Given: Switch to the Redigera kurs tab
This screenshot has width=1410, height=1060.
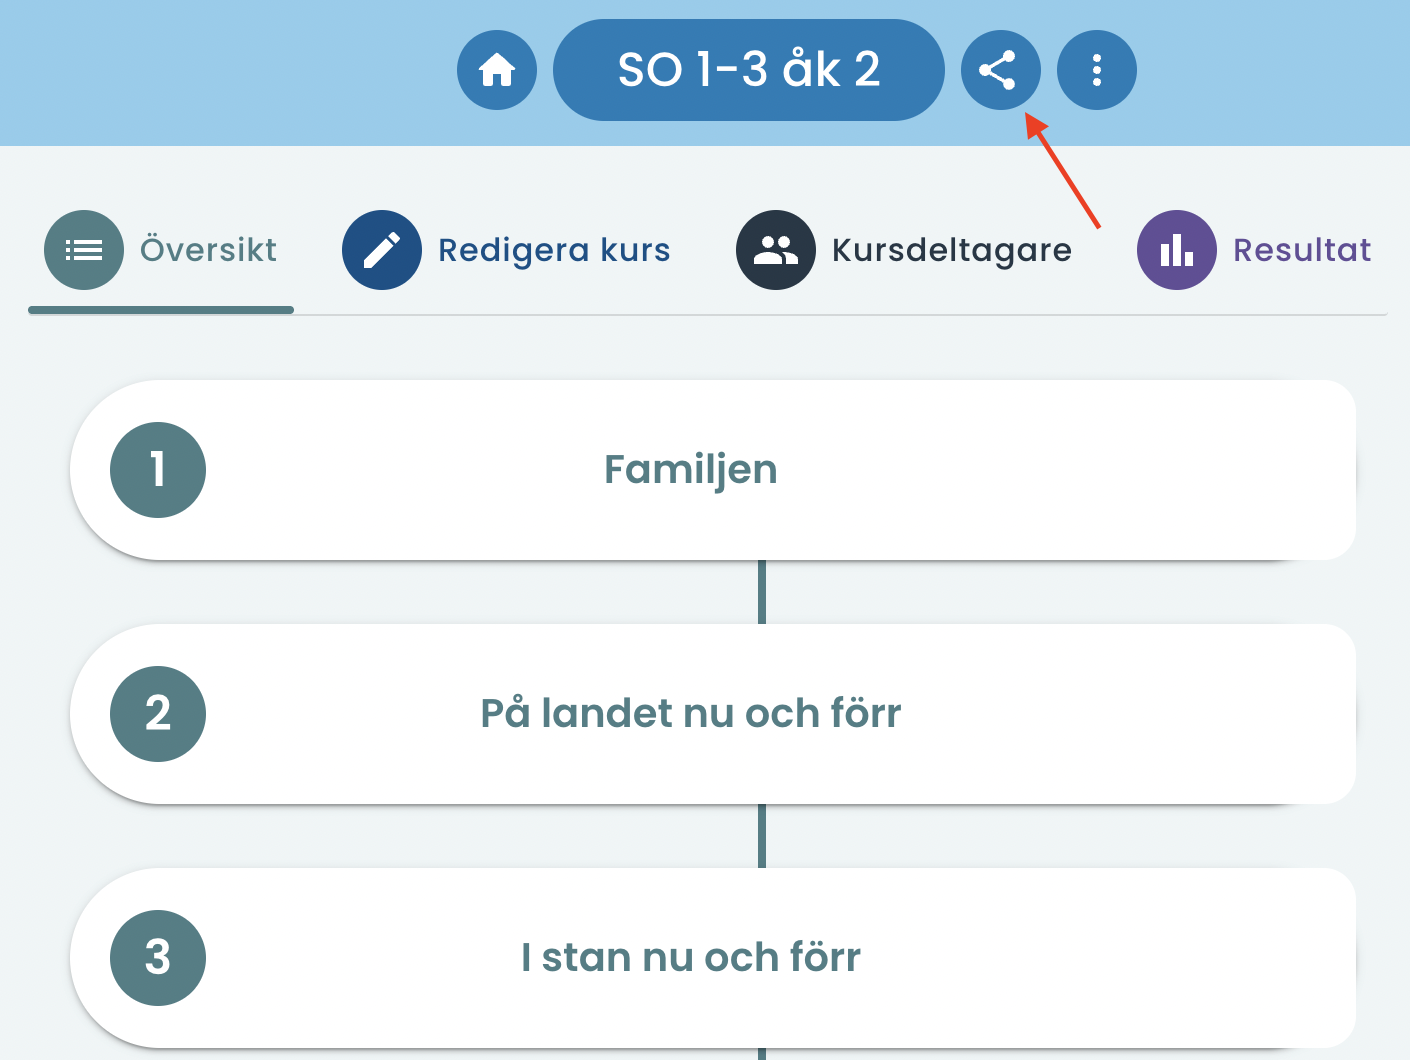Looking at the screenshot, I should pyautogui.click(x=506, y=251).
